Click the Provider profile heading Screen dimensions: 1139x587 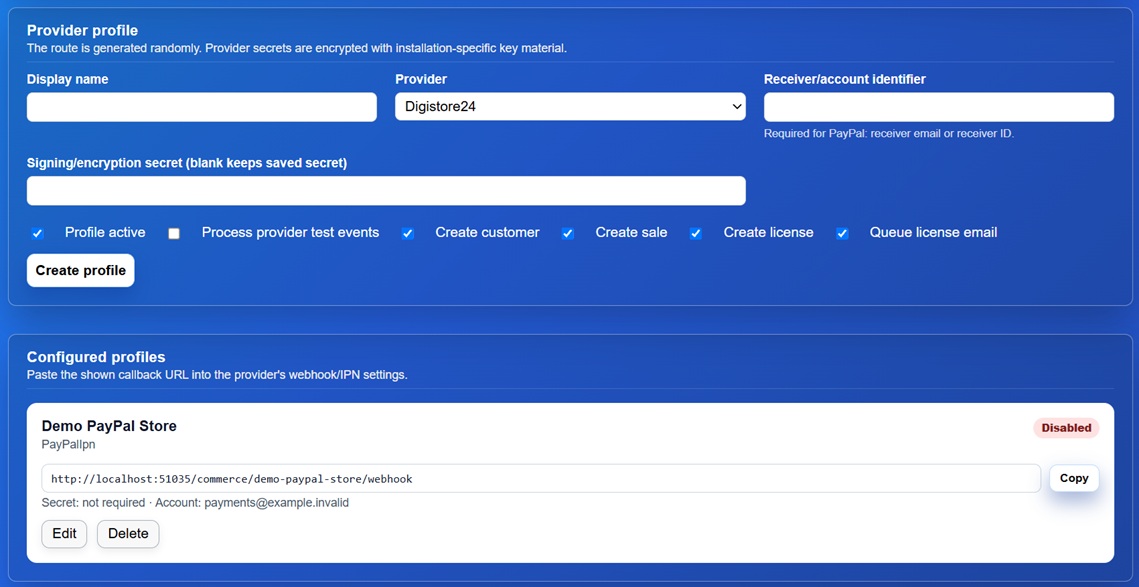(x=82, y=31)
